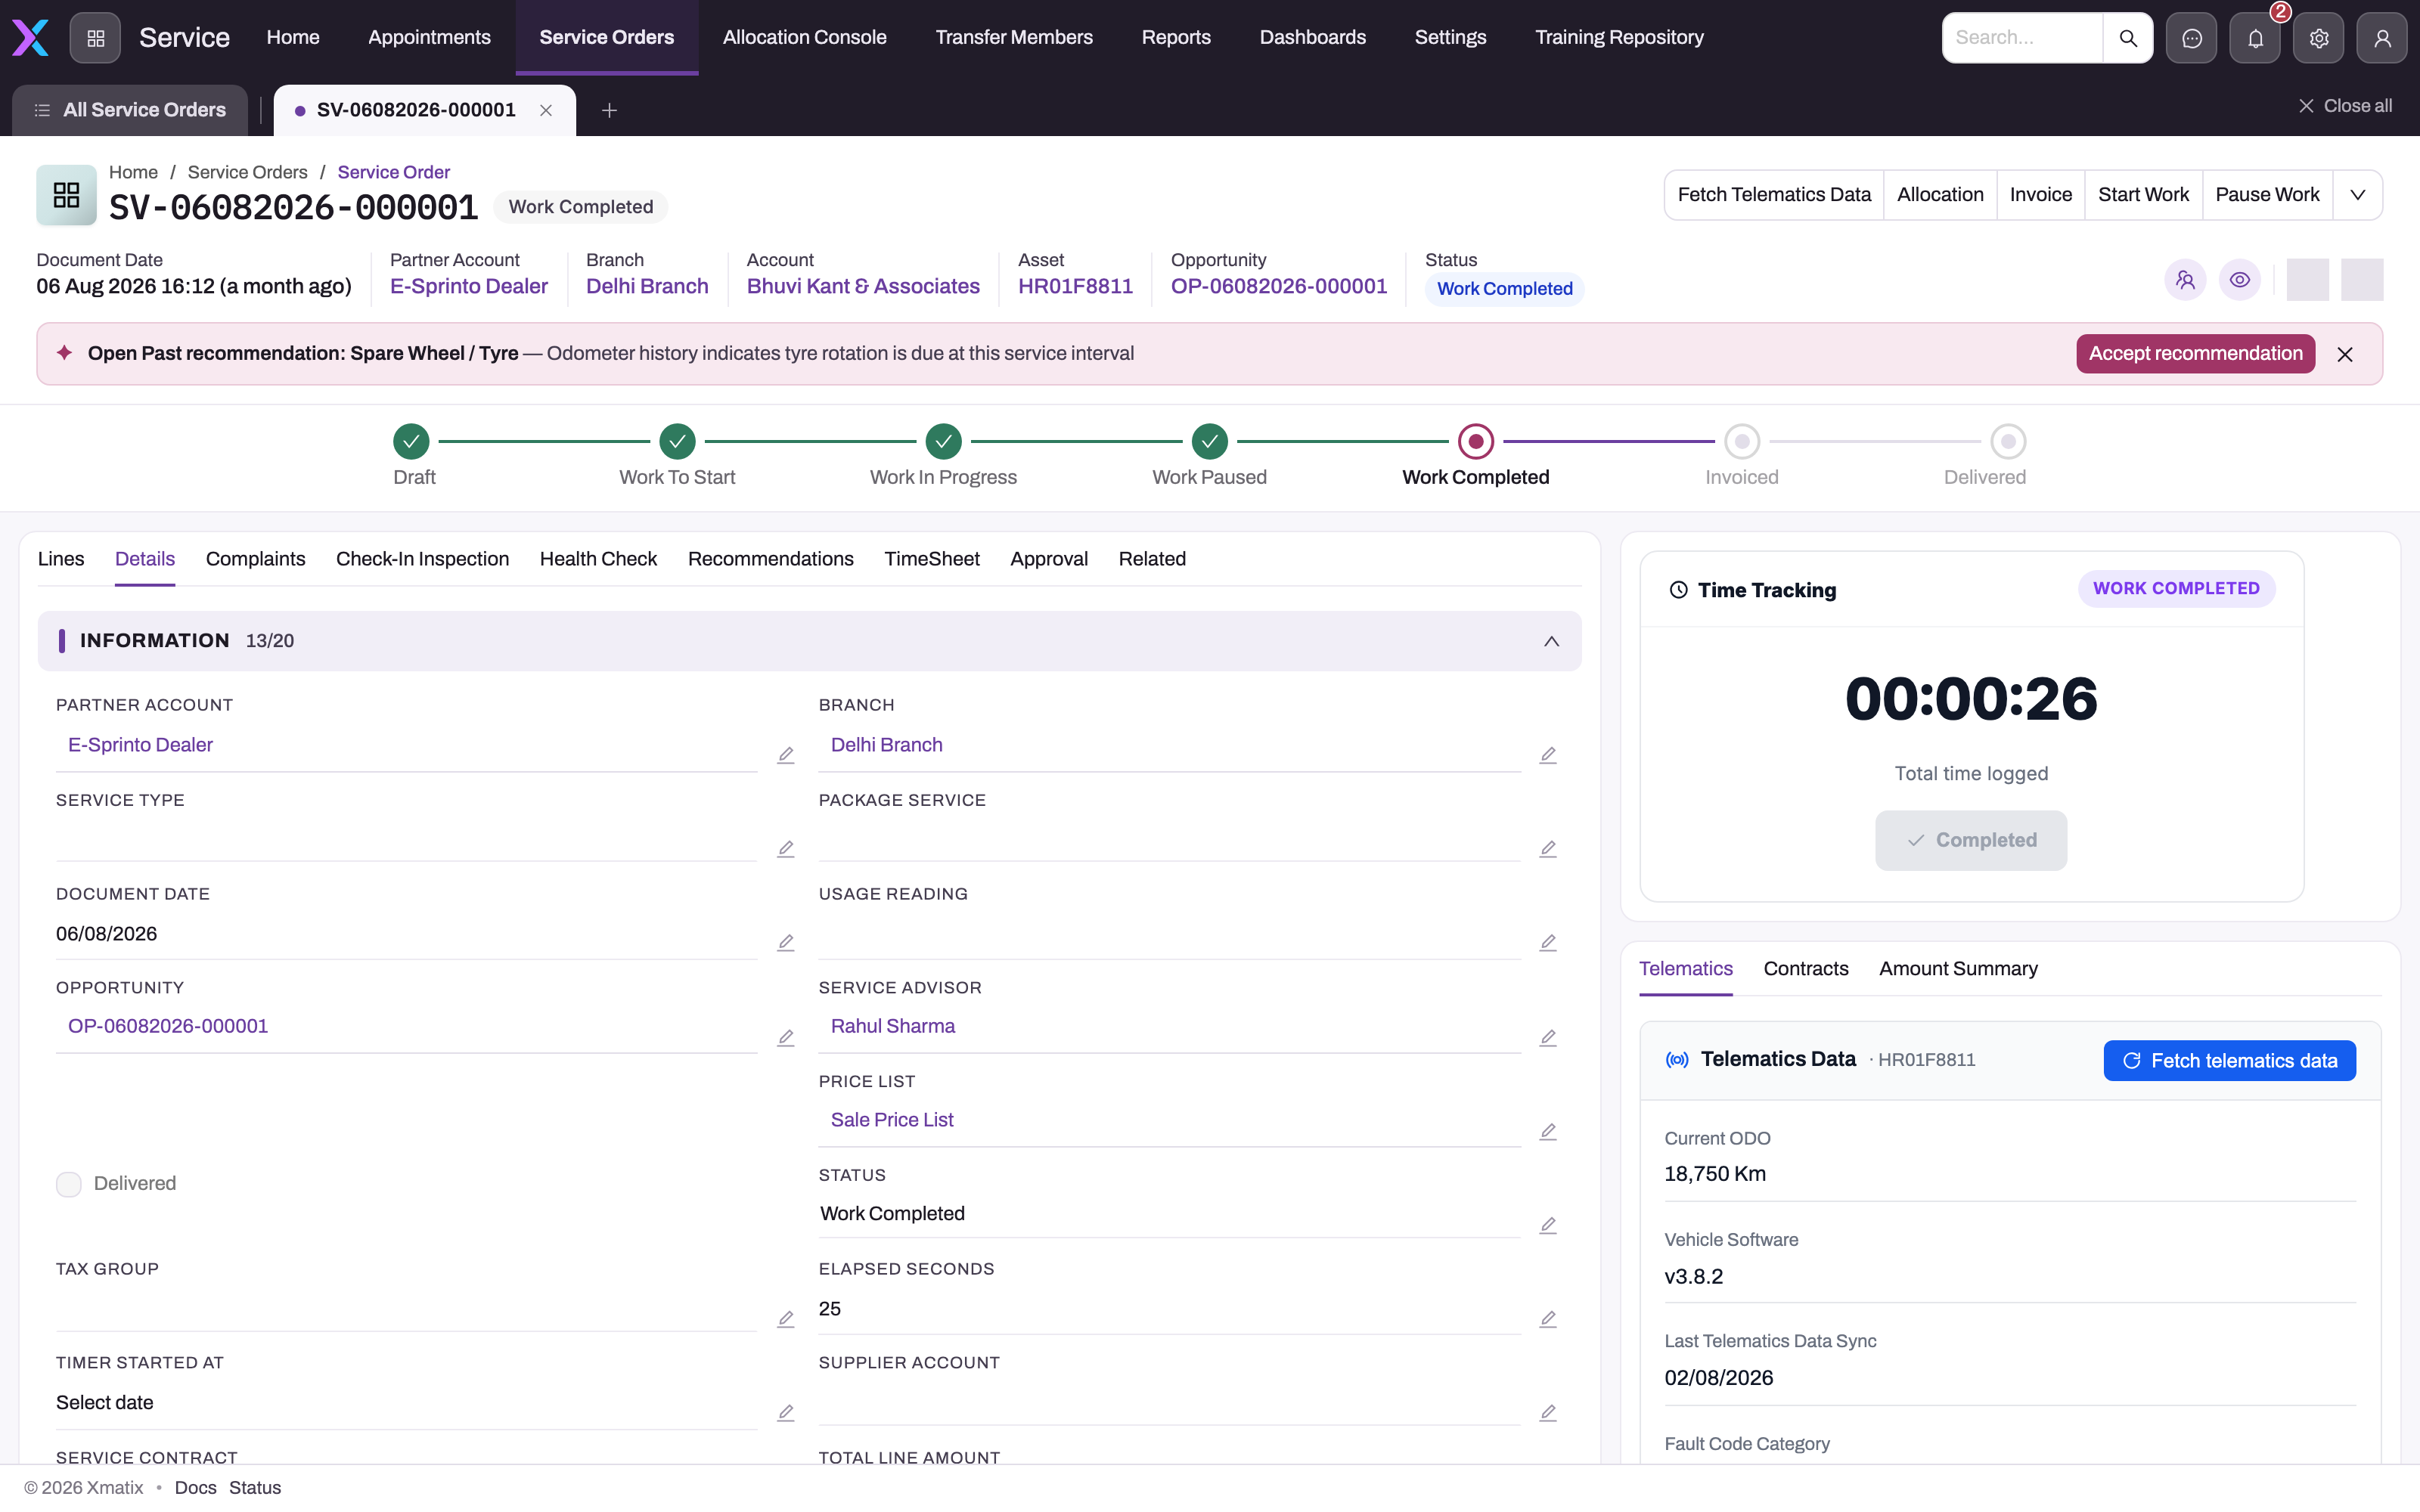Click Service Orders breadcrumb link
The width and height of the screenshot is (2420, 1512).
(247, 172)
